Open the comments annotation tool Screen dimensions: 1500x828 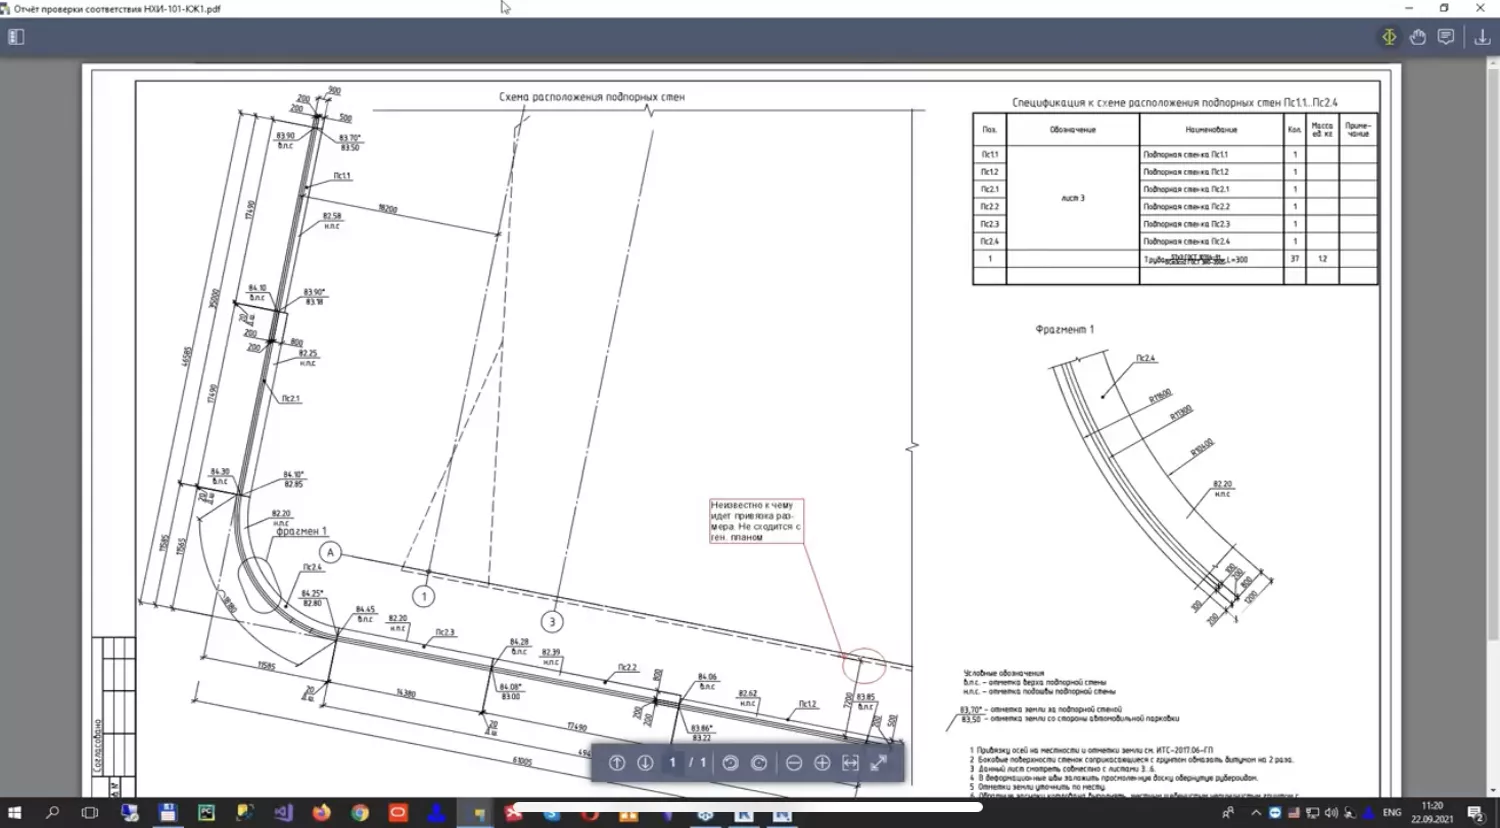[1446, 37]
